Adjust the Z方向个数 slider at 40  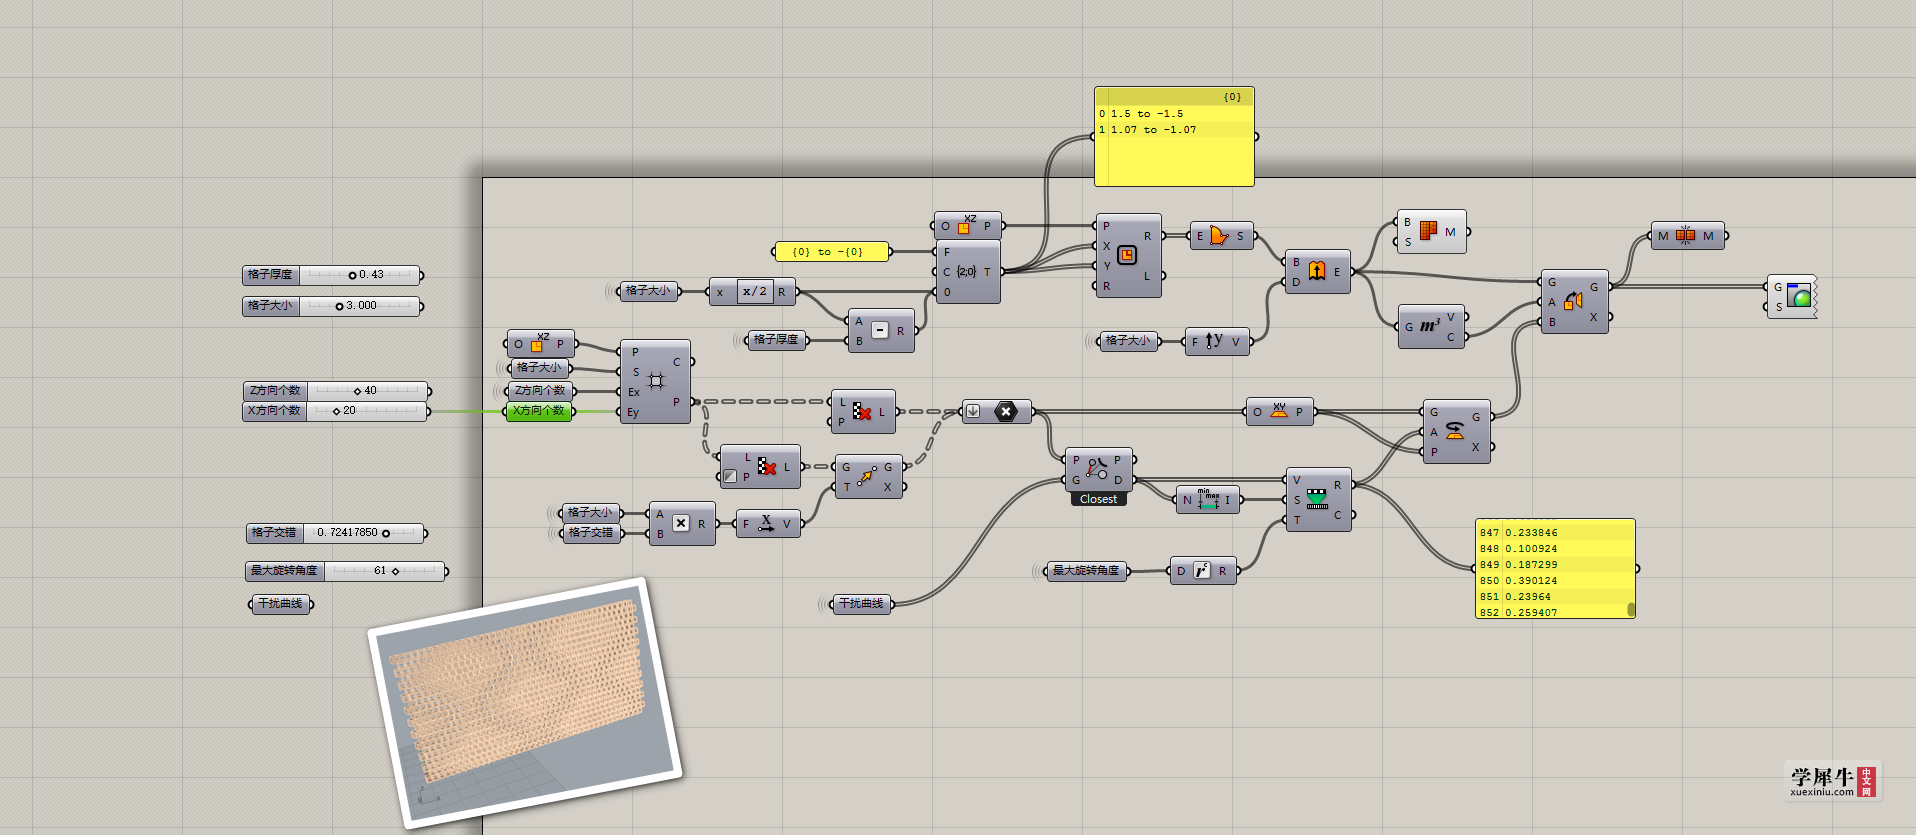(x=336, y=391)
